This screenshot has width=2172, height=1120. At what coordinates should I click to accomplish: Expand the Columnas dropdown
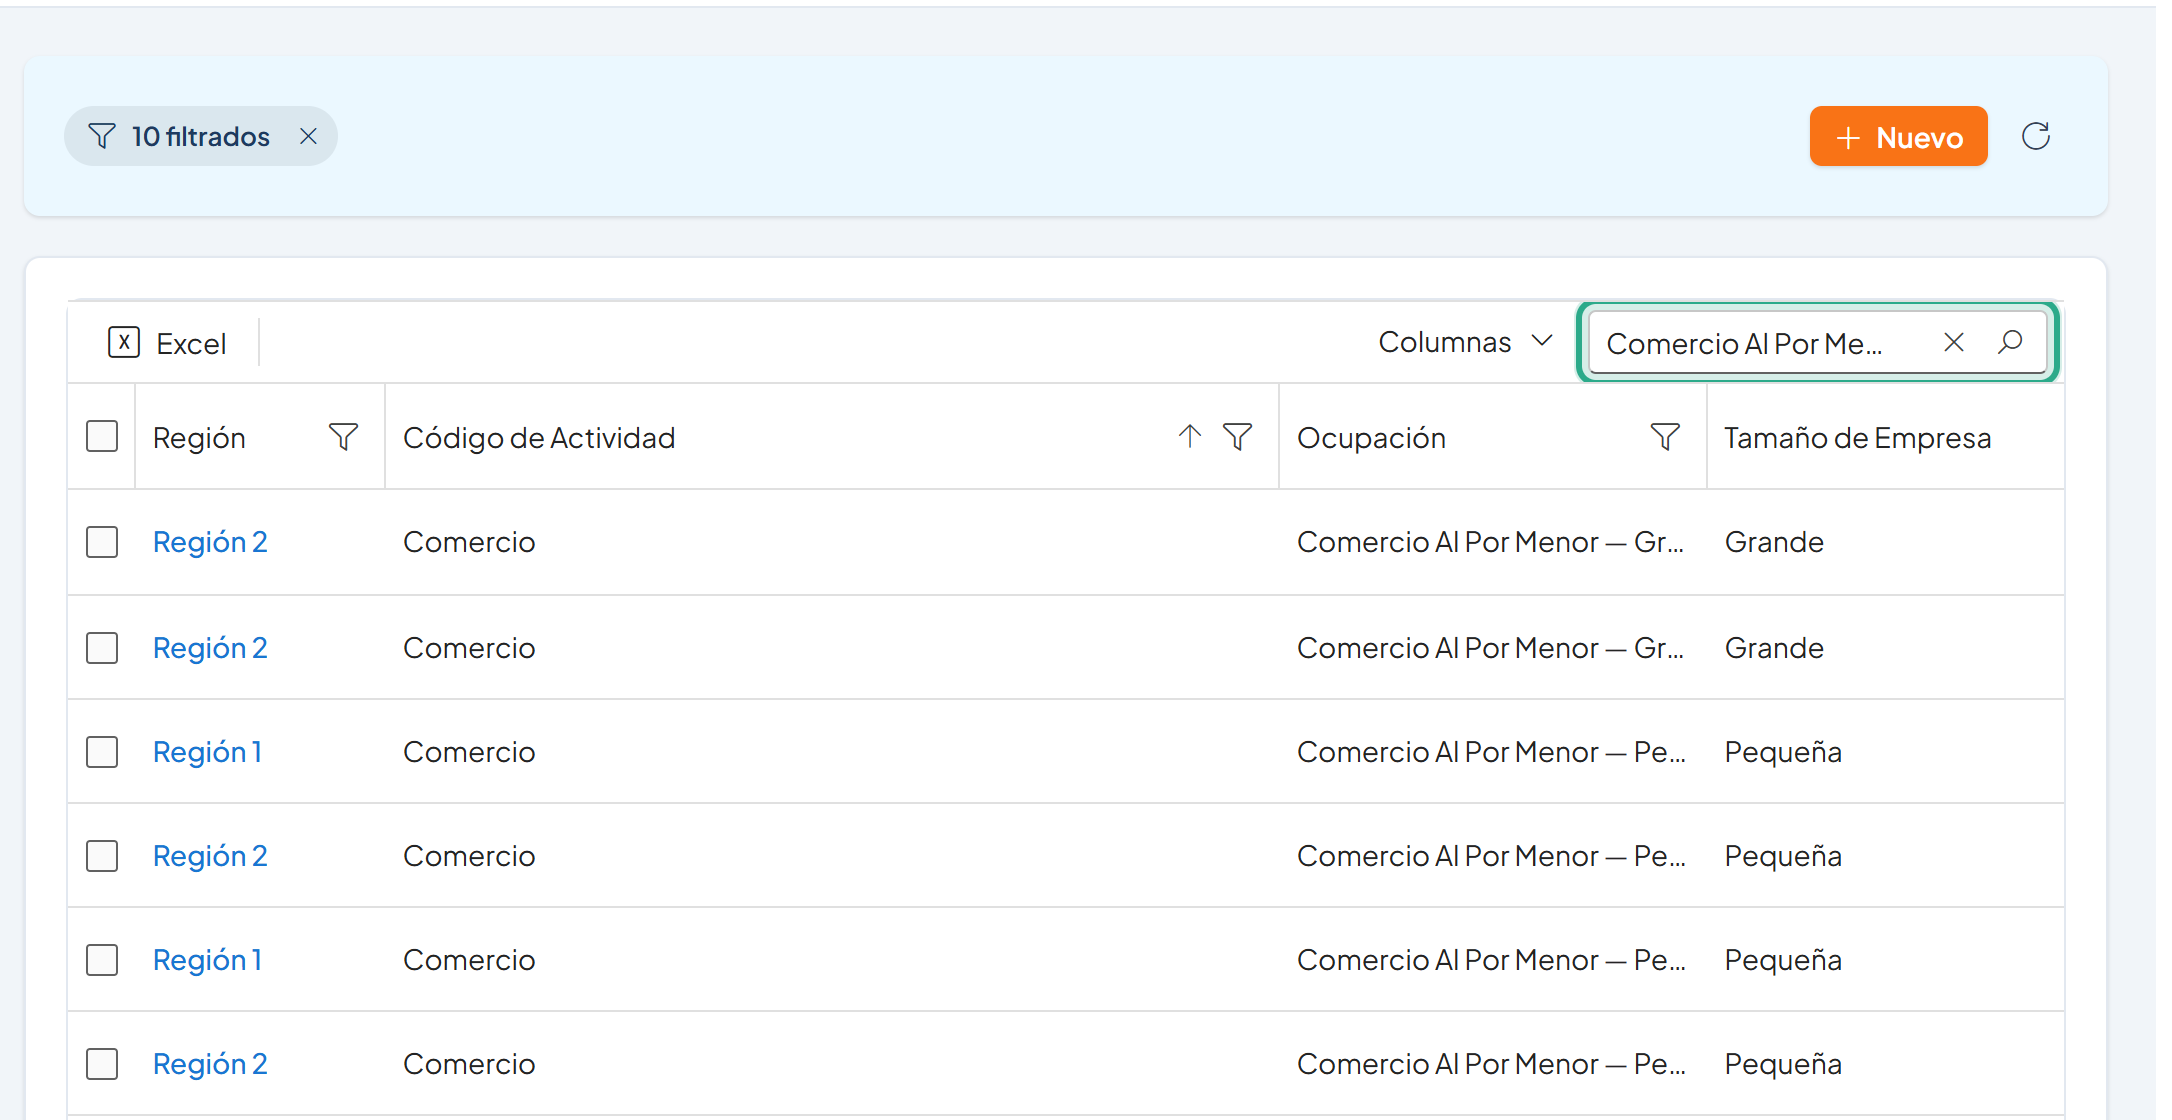tap(1465, 342)
